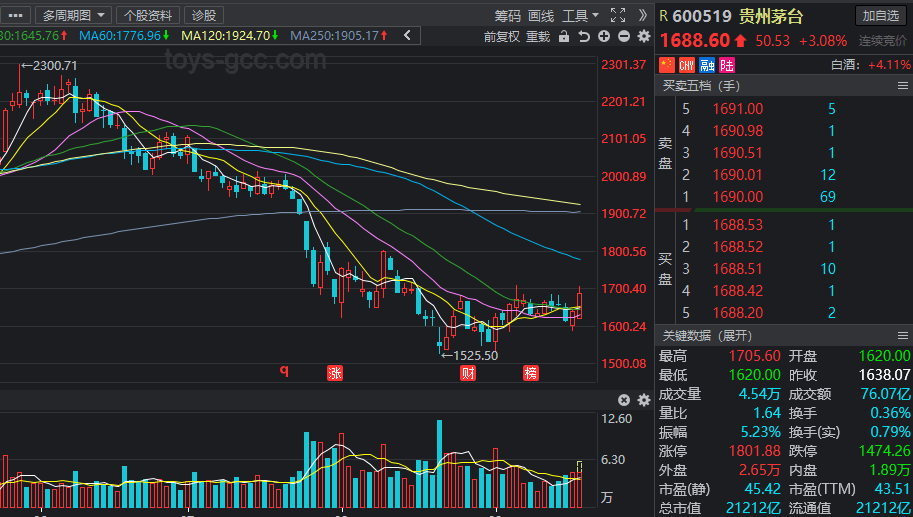Open volume panel settings gear

(643, 400)
